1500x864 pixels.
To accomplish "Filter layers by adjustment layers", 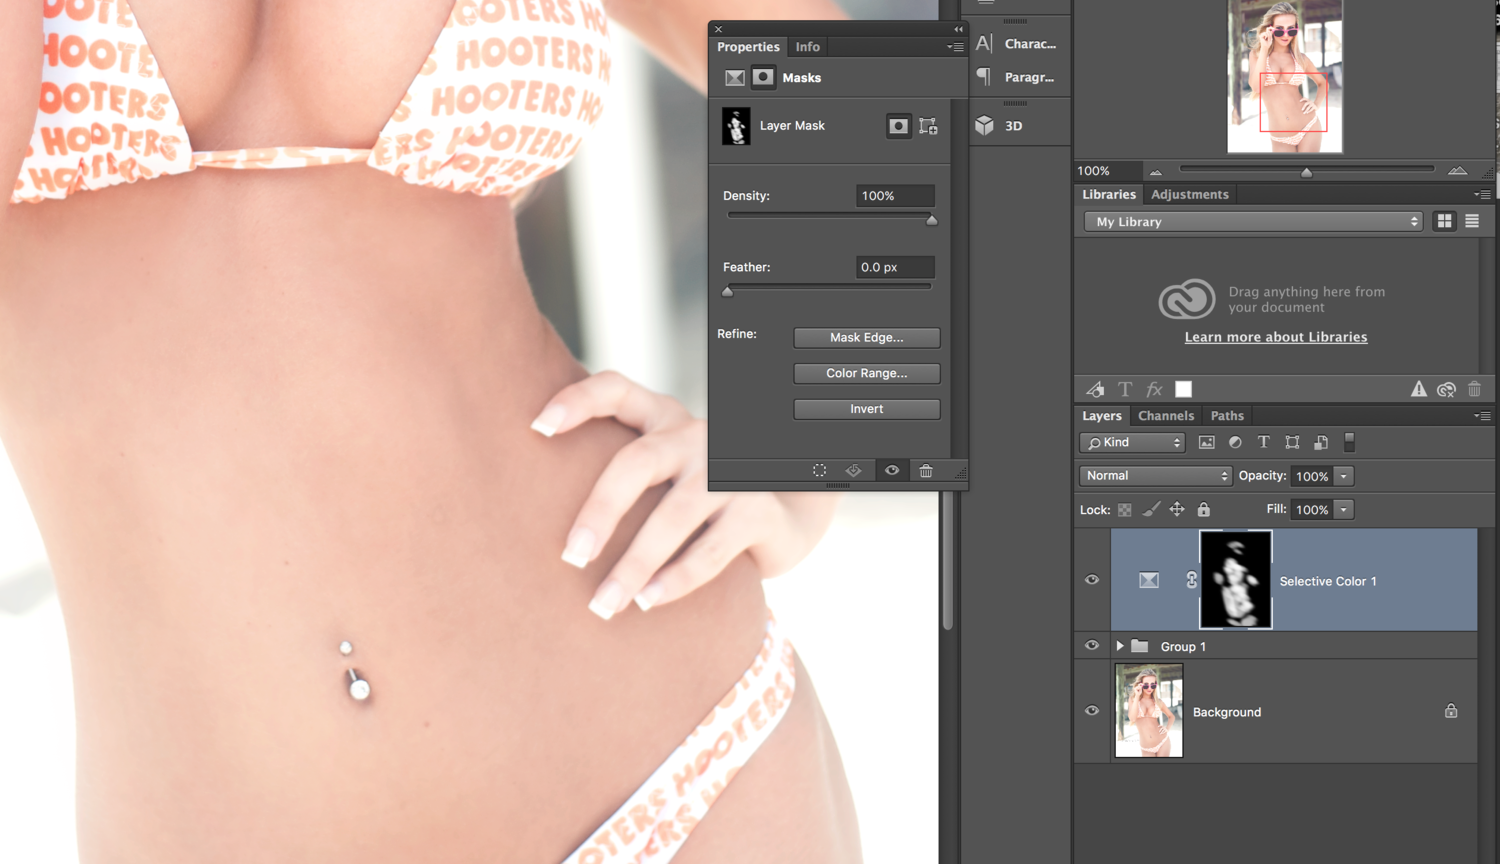I will pyautogui.click(x=1235, y=442).
